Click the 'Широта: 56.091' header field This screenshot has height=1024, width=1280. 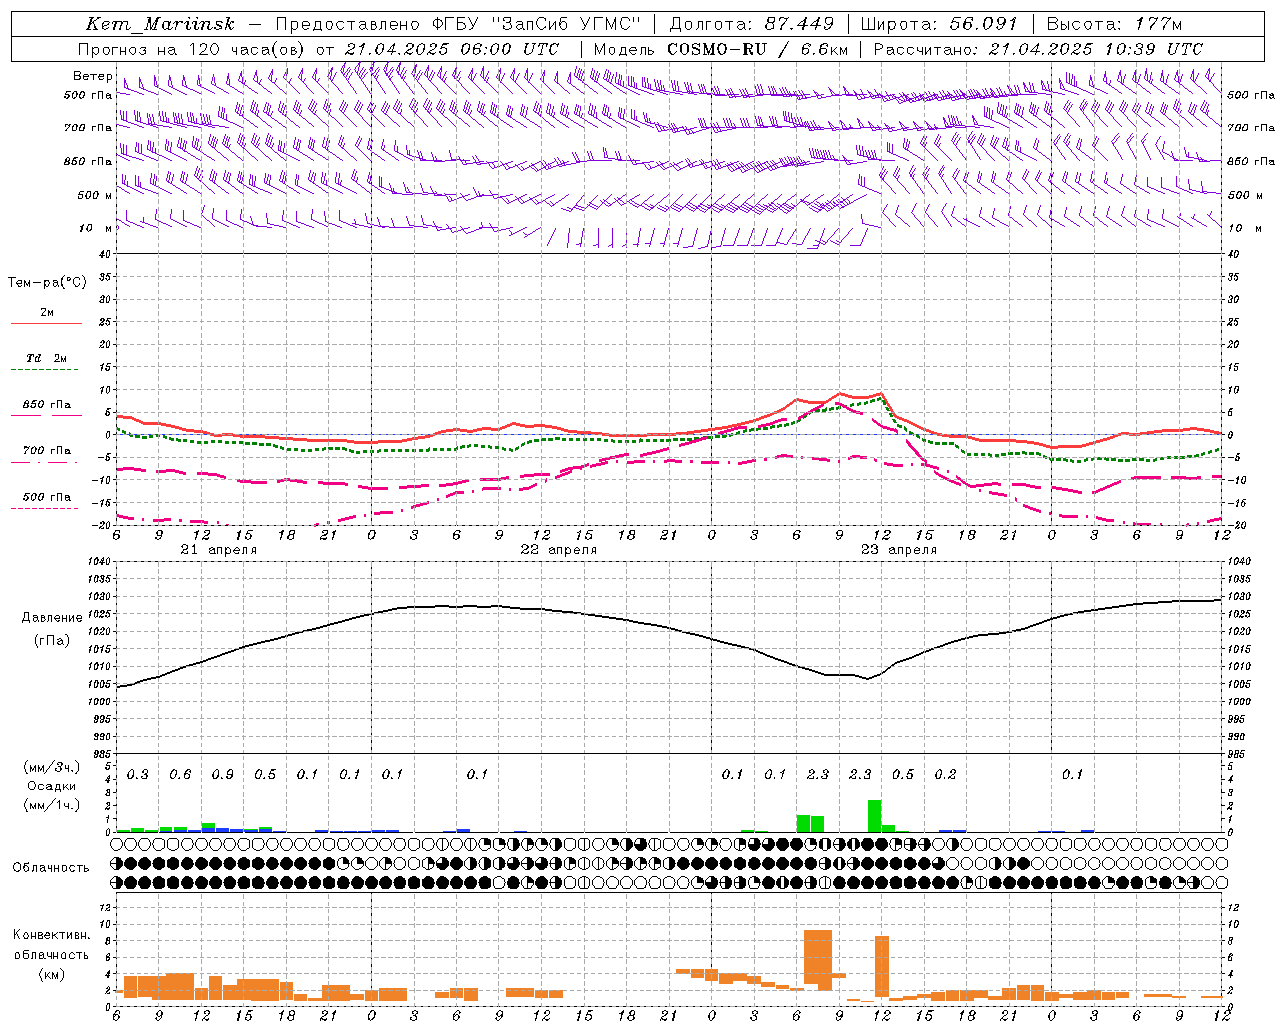[939, 24]
